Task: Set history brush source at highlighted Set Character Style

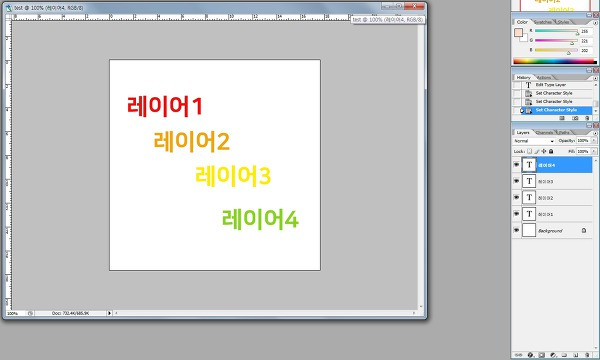Action: 517,110
